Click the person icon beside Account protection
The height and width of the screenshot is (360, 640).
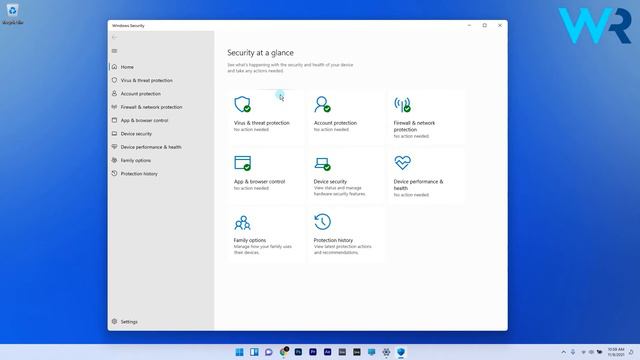tap(114, 93)
